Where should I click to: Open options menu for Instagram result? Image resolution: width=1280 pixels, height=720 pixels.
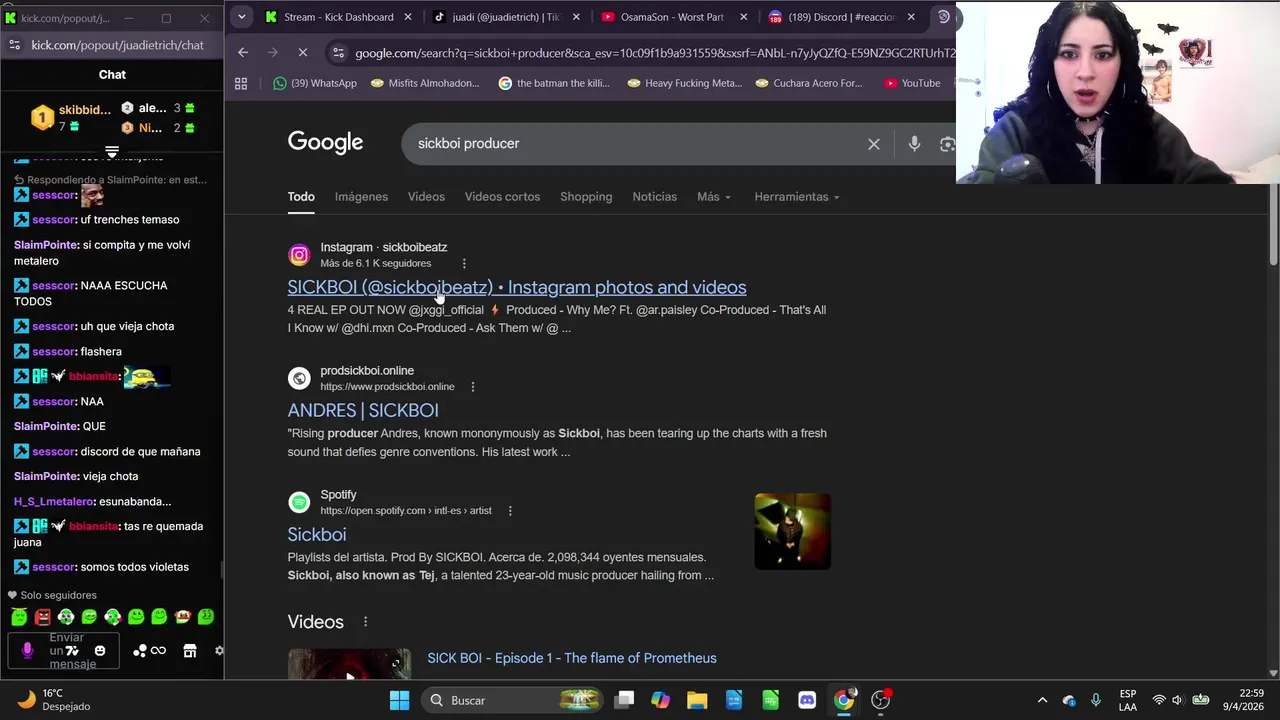click(x=464, y=263)
